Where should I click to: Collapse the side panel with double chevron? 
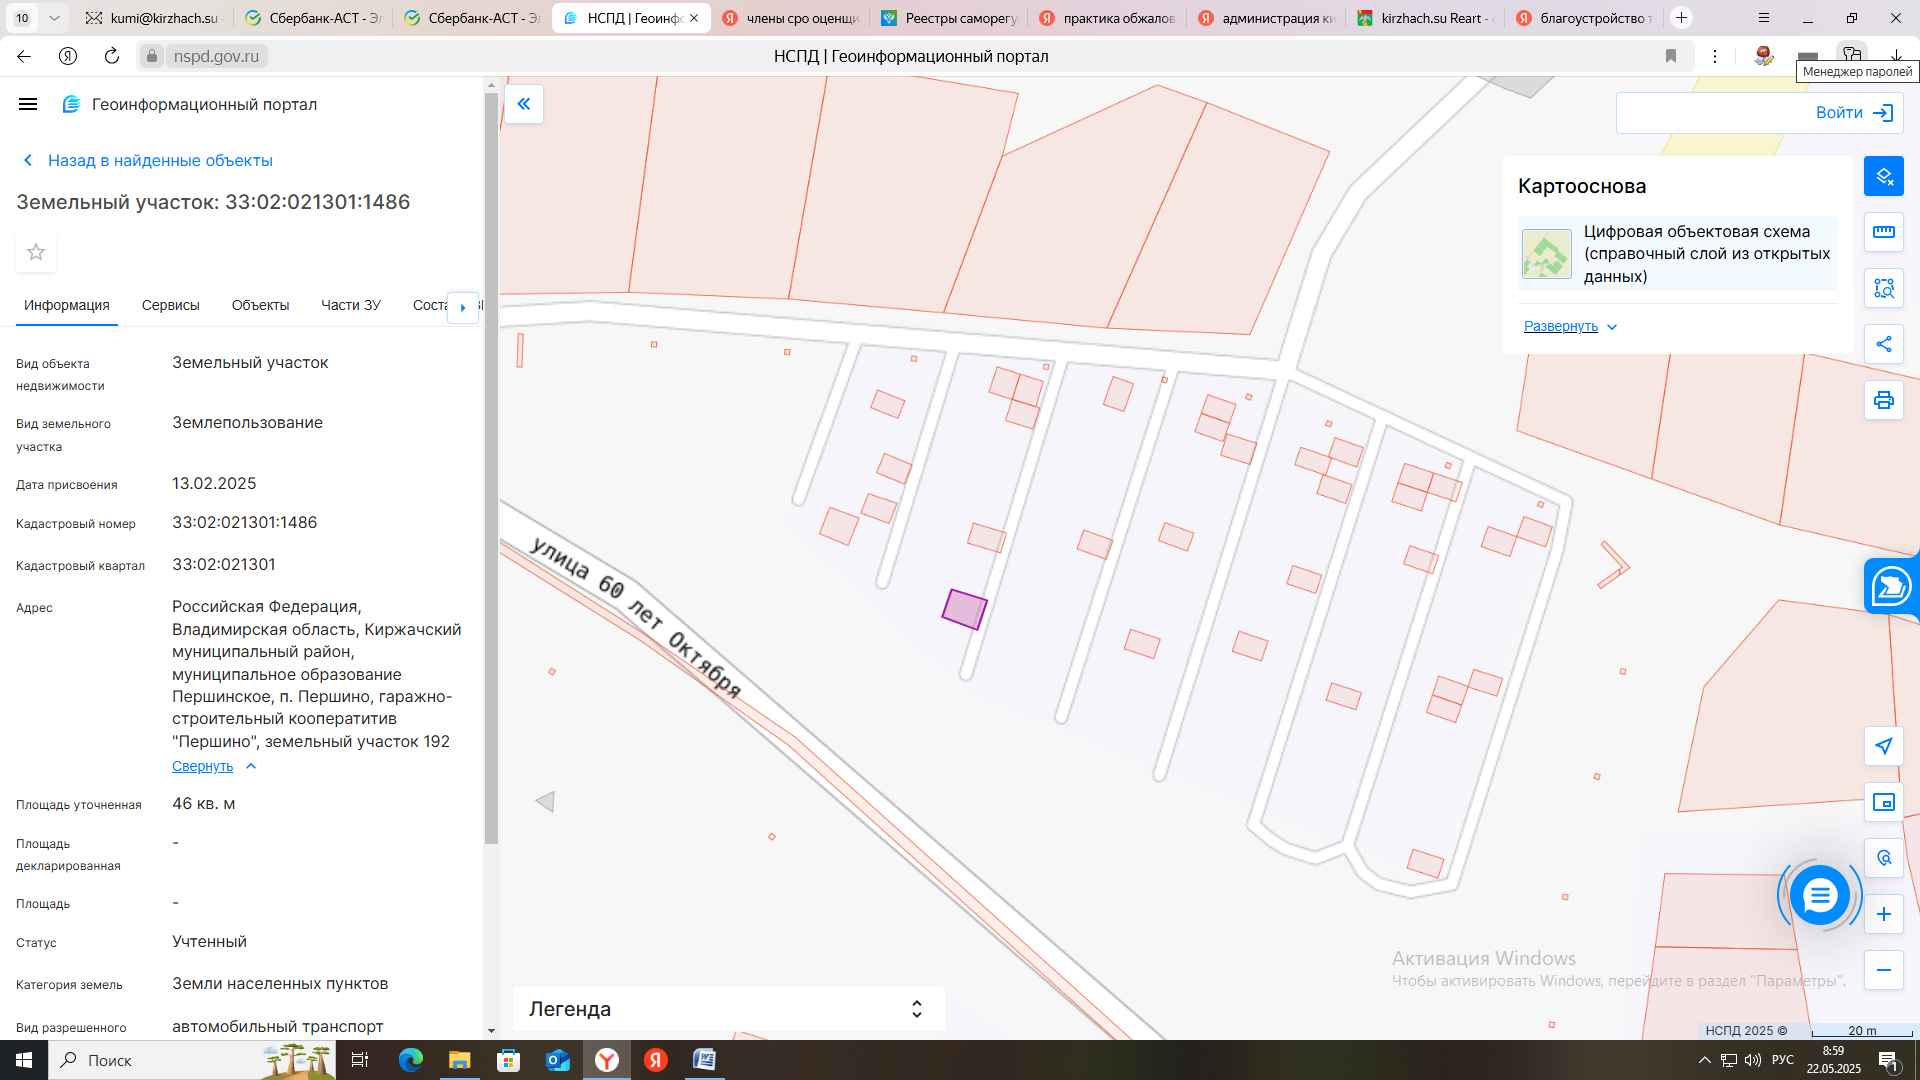[x=523, y=104]
